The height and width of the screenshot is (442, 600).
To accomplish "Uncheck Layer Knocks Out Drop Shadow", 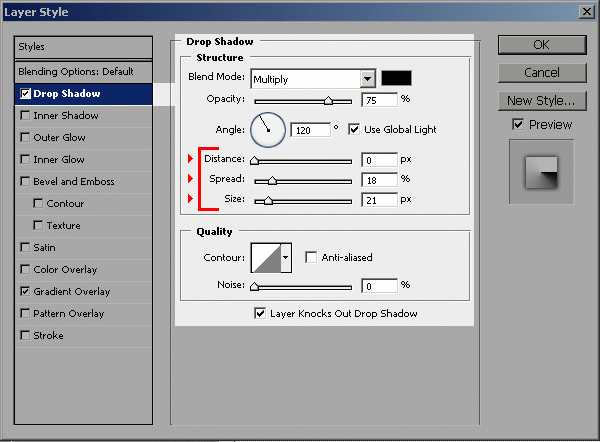I will tap(260, 313).
